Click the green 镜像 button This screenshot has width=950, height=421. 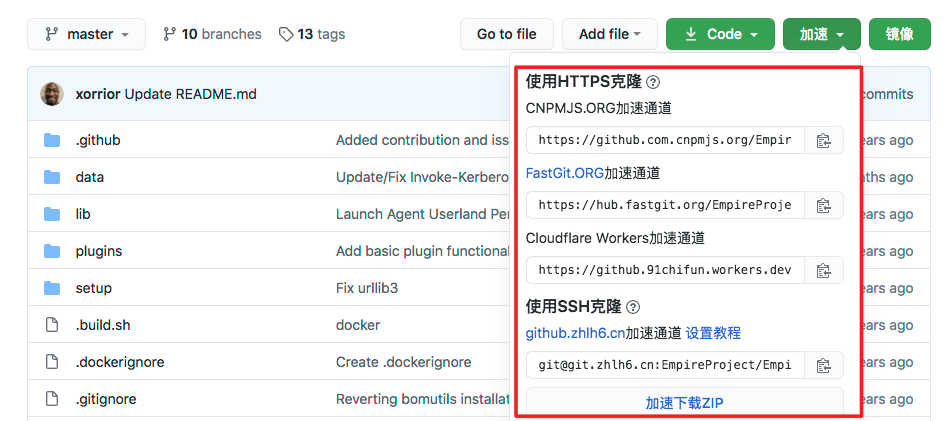pyautogui.click(x=899, y=34)
